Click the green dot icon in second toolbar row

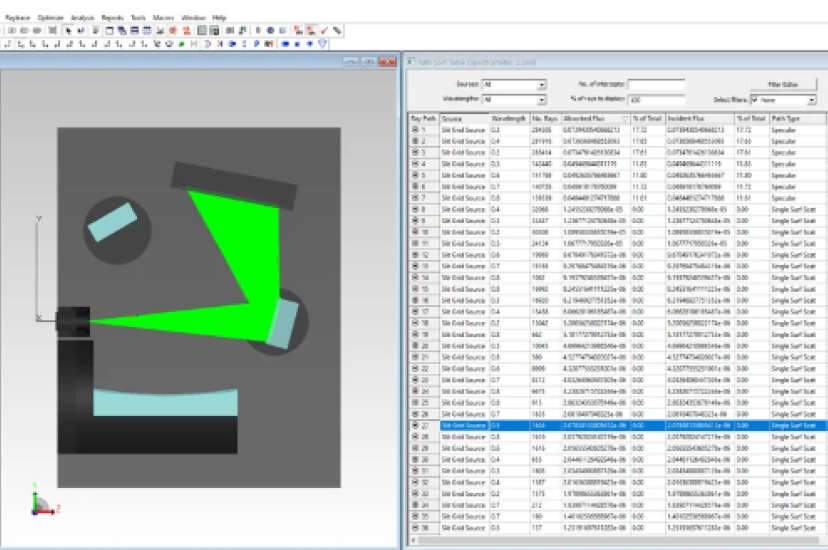(x=181, y=44)
